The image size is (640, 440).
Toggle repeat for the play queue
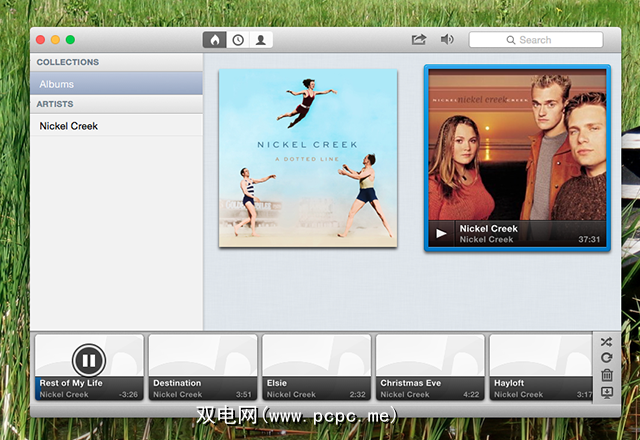[606, 357]
